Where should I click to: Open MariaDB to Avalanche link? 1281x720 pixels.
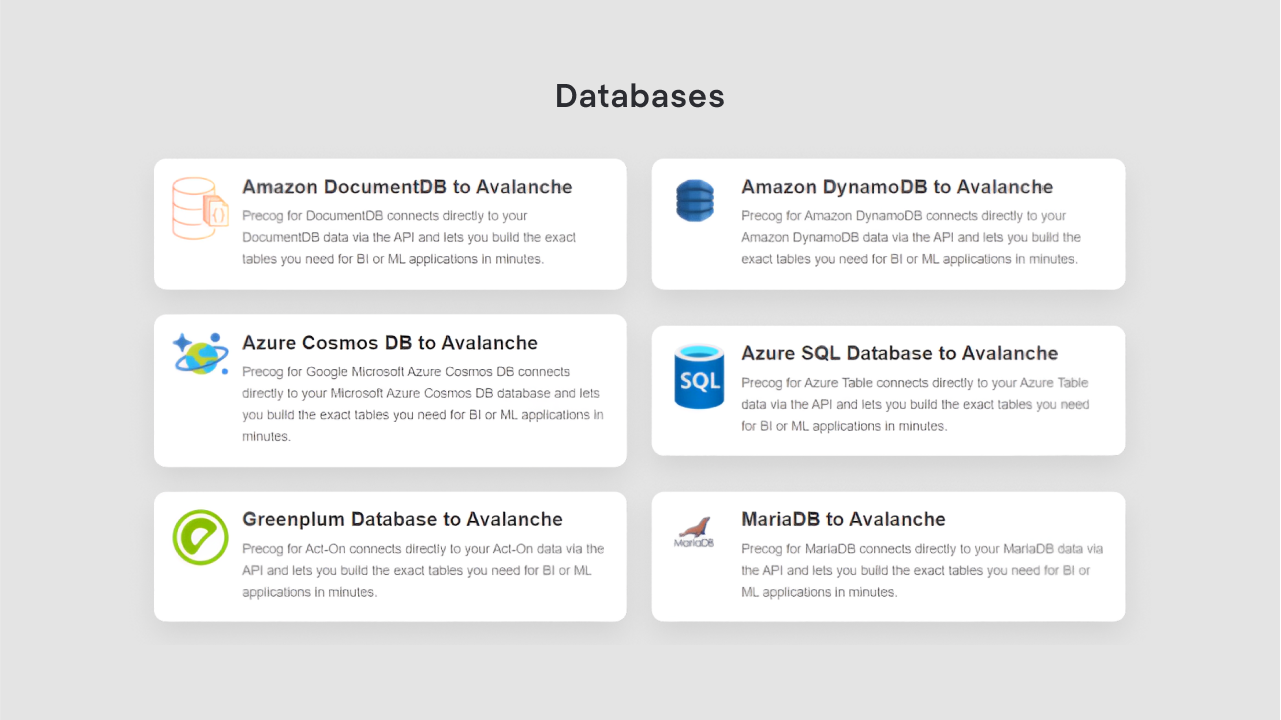(843, 519)
